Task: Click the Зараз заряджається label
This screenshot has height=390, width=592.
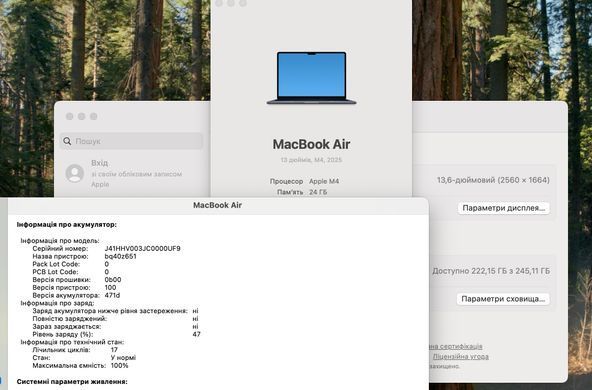Action: click(66, 327)
